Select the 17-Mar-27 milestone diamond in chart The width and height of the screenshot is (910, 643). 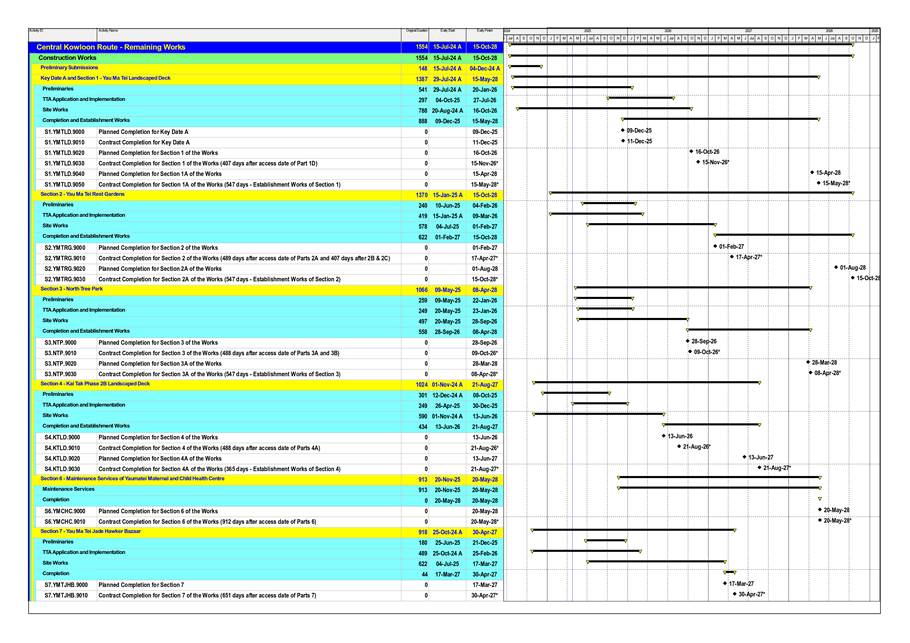pyautogui.click(x=725, y=583)
